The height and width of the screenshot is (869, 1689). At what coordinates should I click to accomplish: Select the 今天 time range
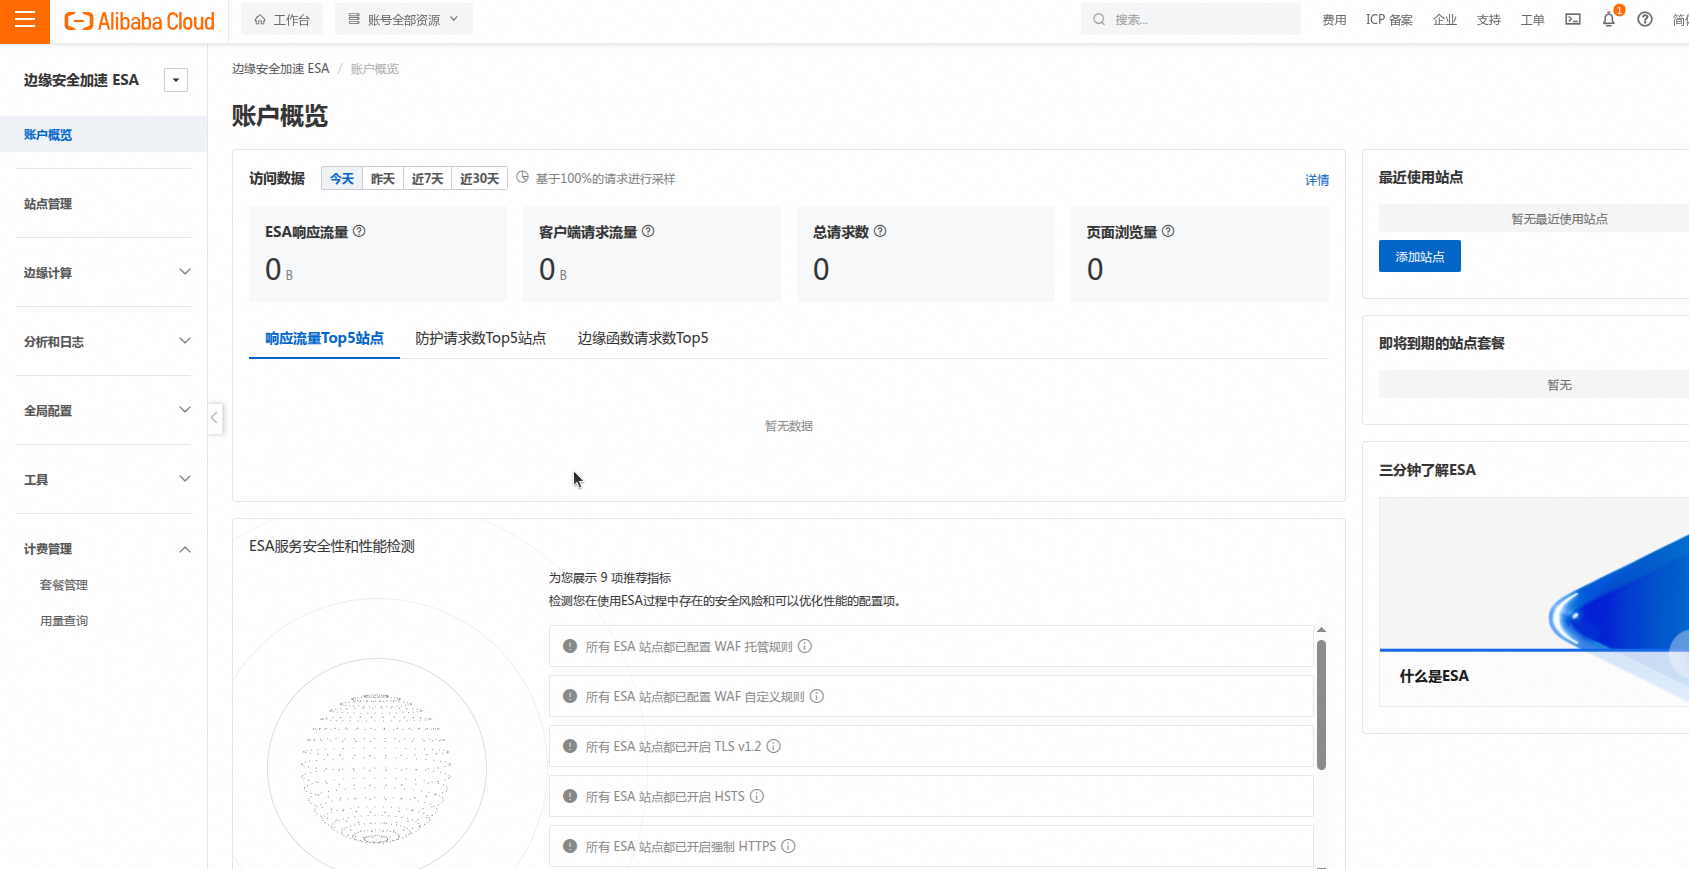point(342,178)
